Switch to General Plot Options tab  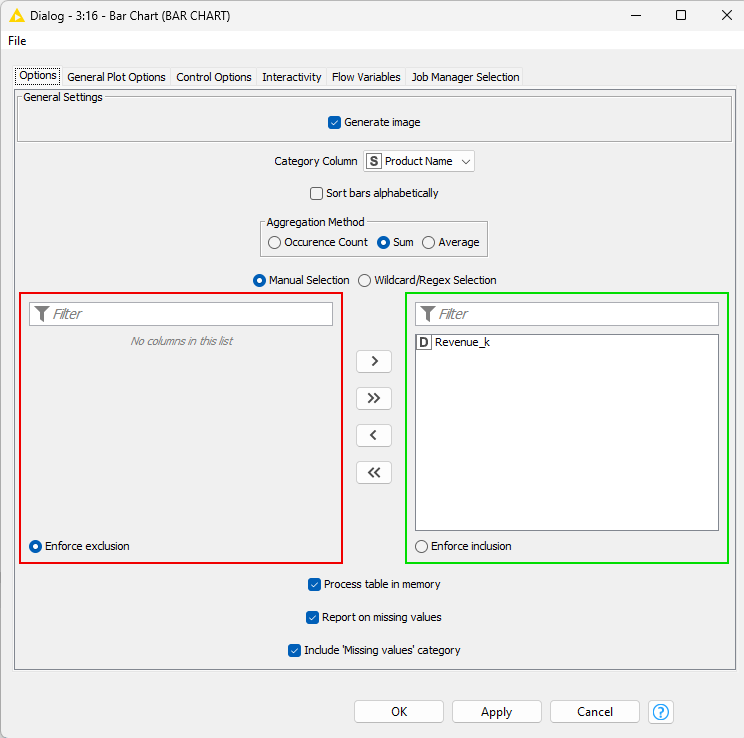[116, 77]
